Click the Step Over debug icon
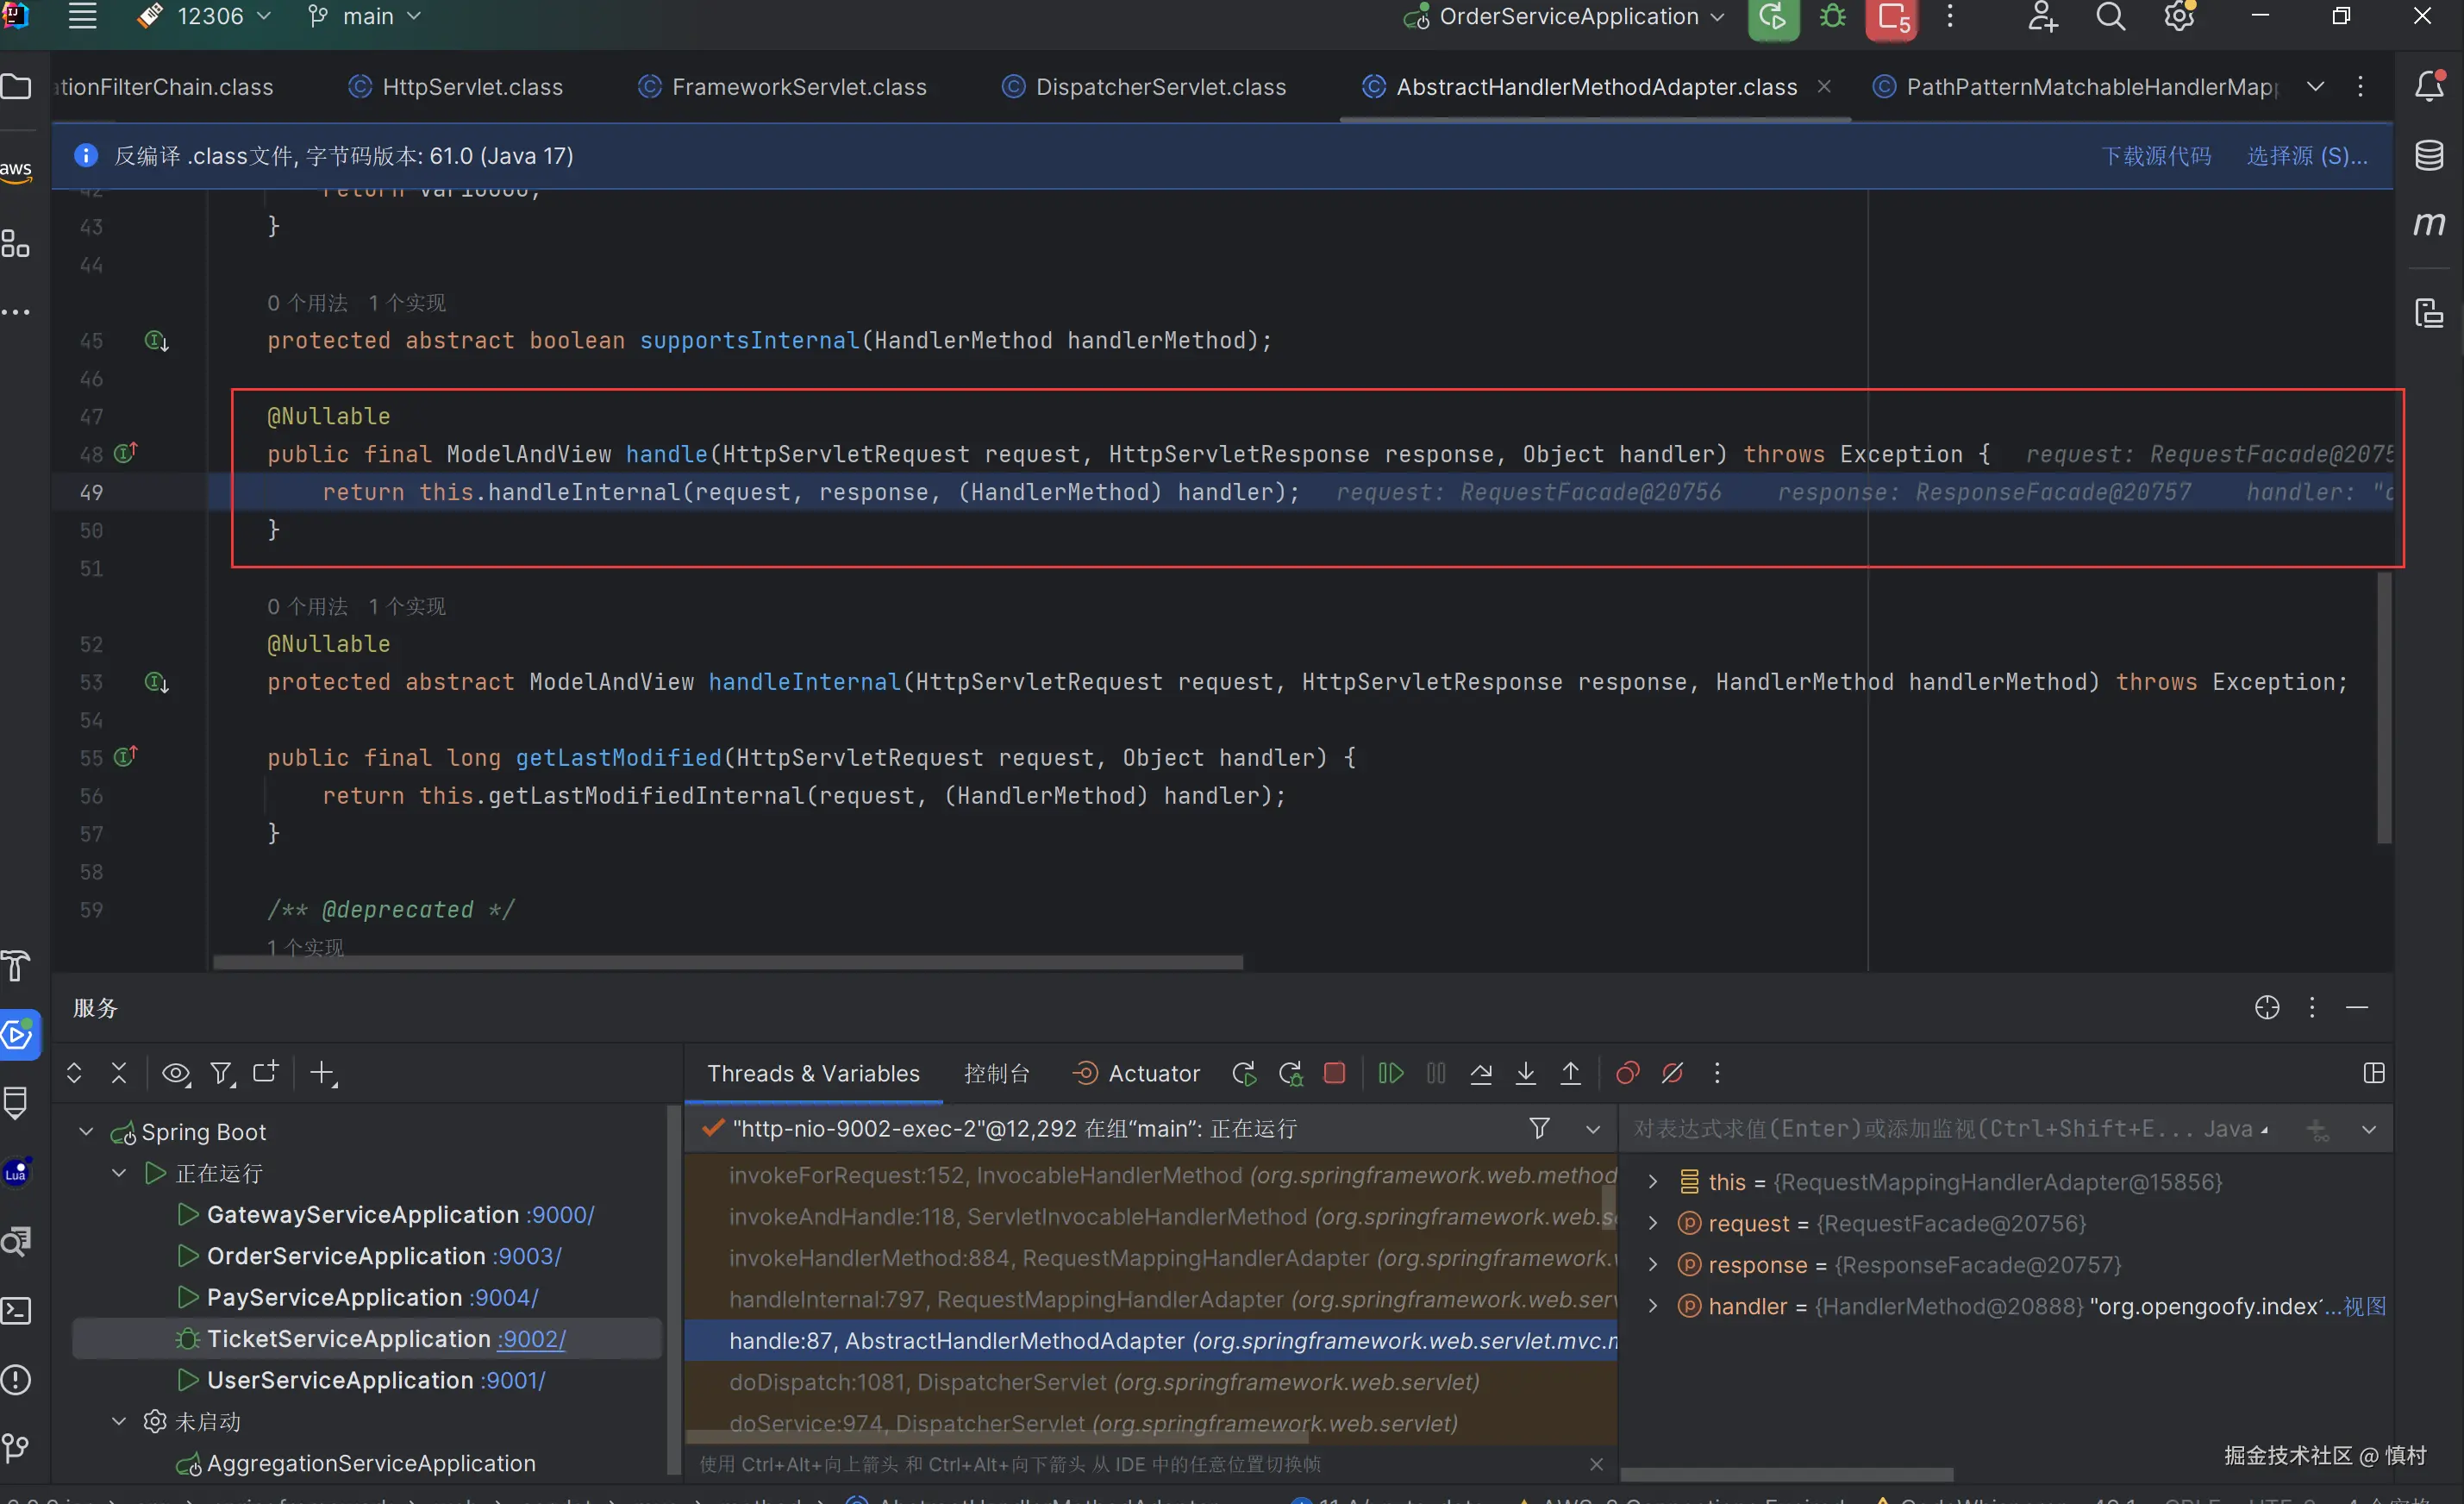Viewport: 2464px width, 1504px height. [x=1481, y=1073]
